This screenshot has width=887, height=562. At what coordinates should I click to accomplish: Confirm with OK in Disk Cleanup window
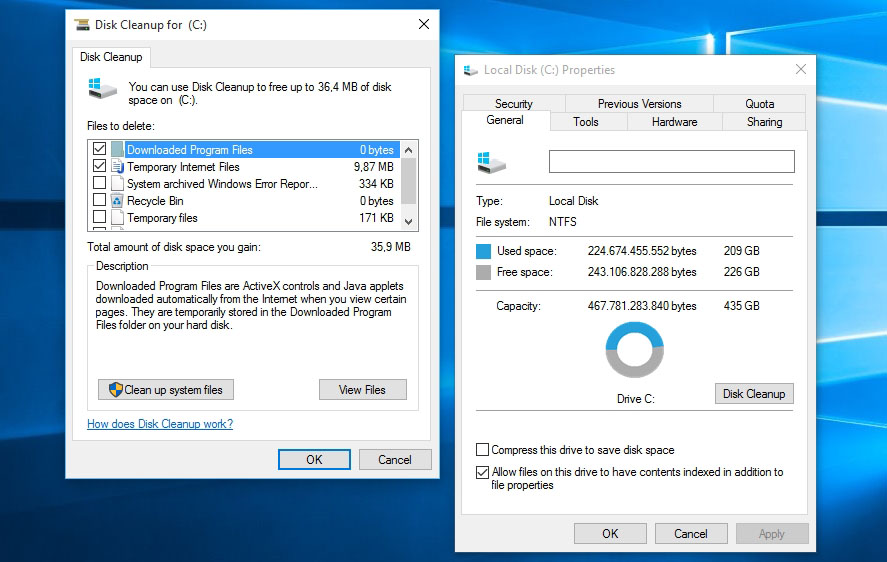pos(314,460)
